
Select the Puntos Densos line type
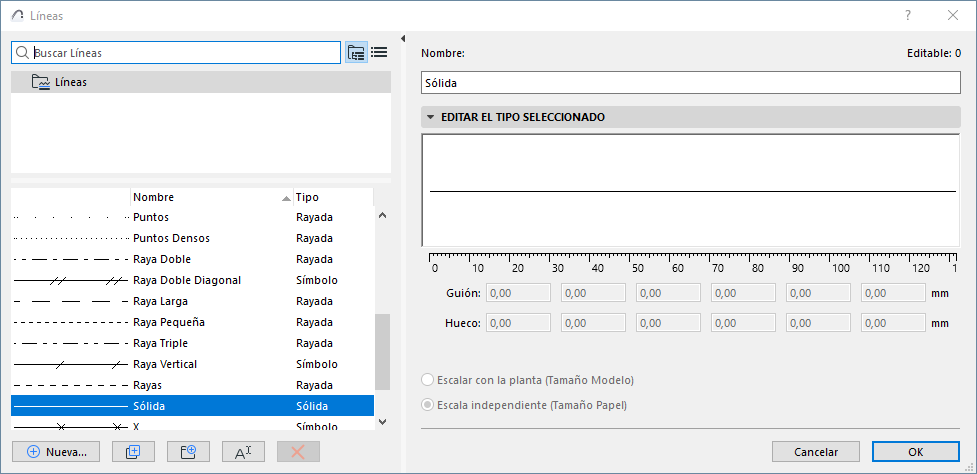click(193, 239)
